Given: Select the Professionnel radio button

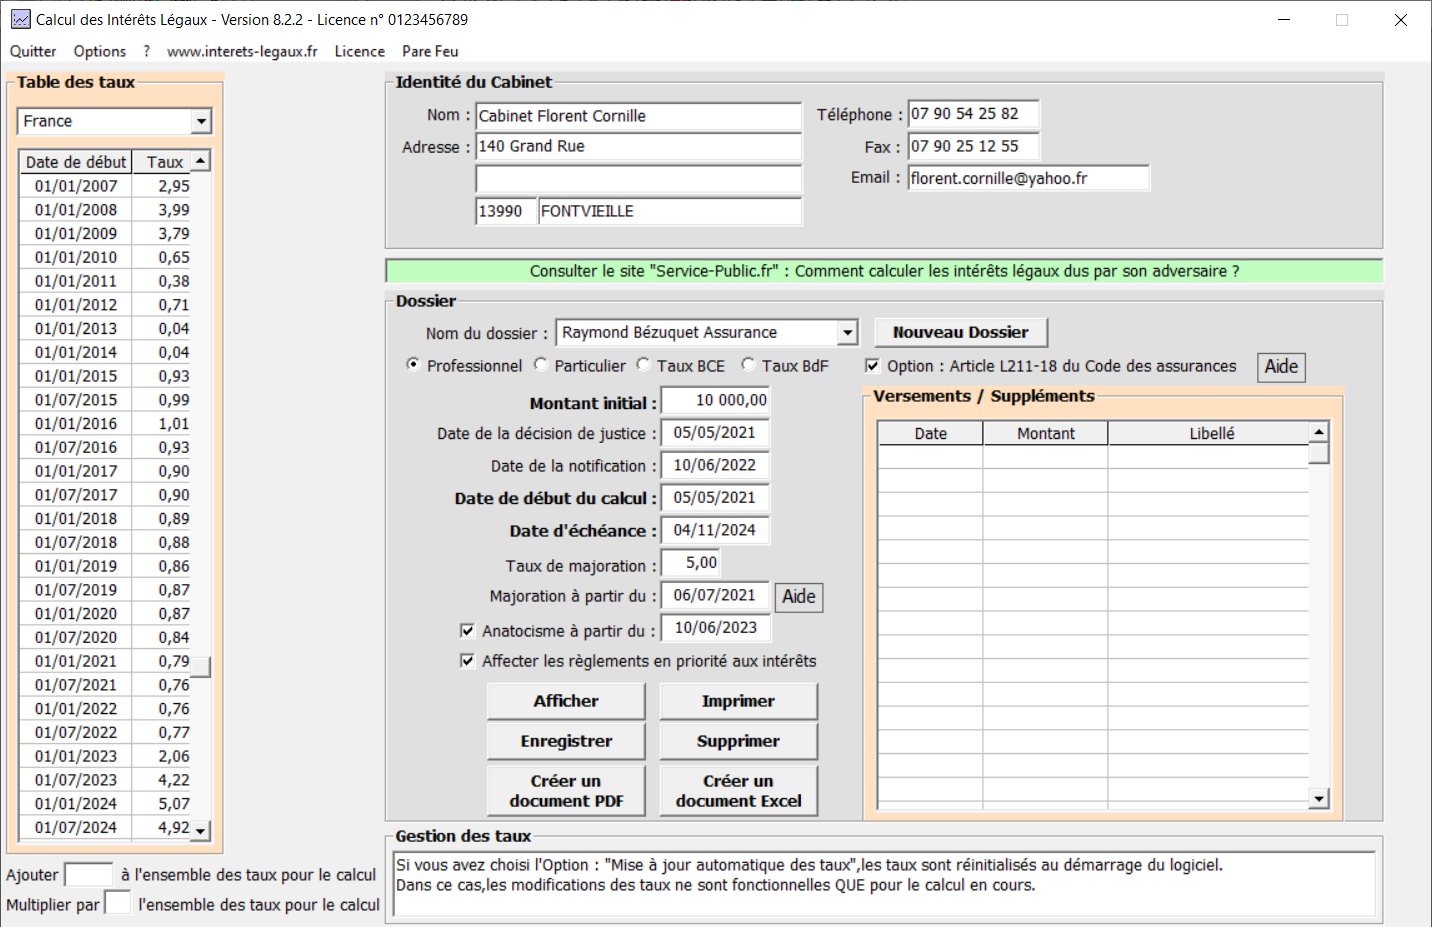Looking at the screenshot, I should (x=413, y=365).
